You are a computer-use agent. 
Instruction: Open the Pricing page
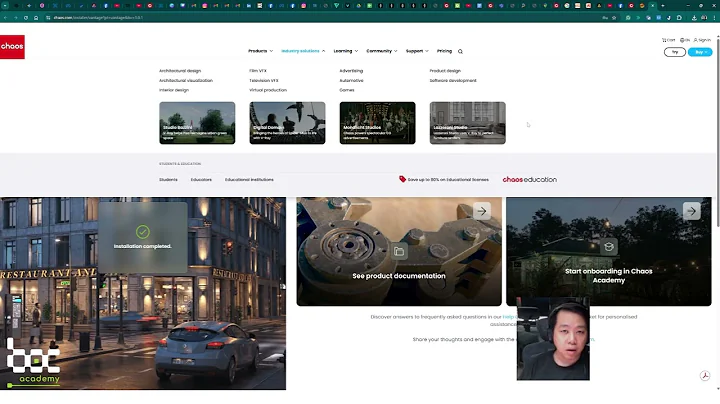[444, 51]
